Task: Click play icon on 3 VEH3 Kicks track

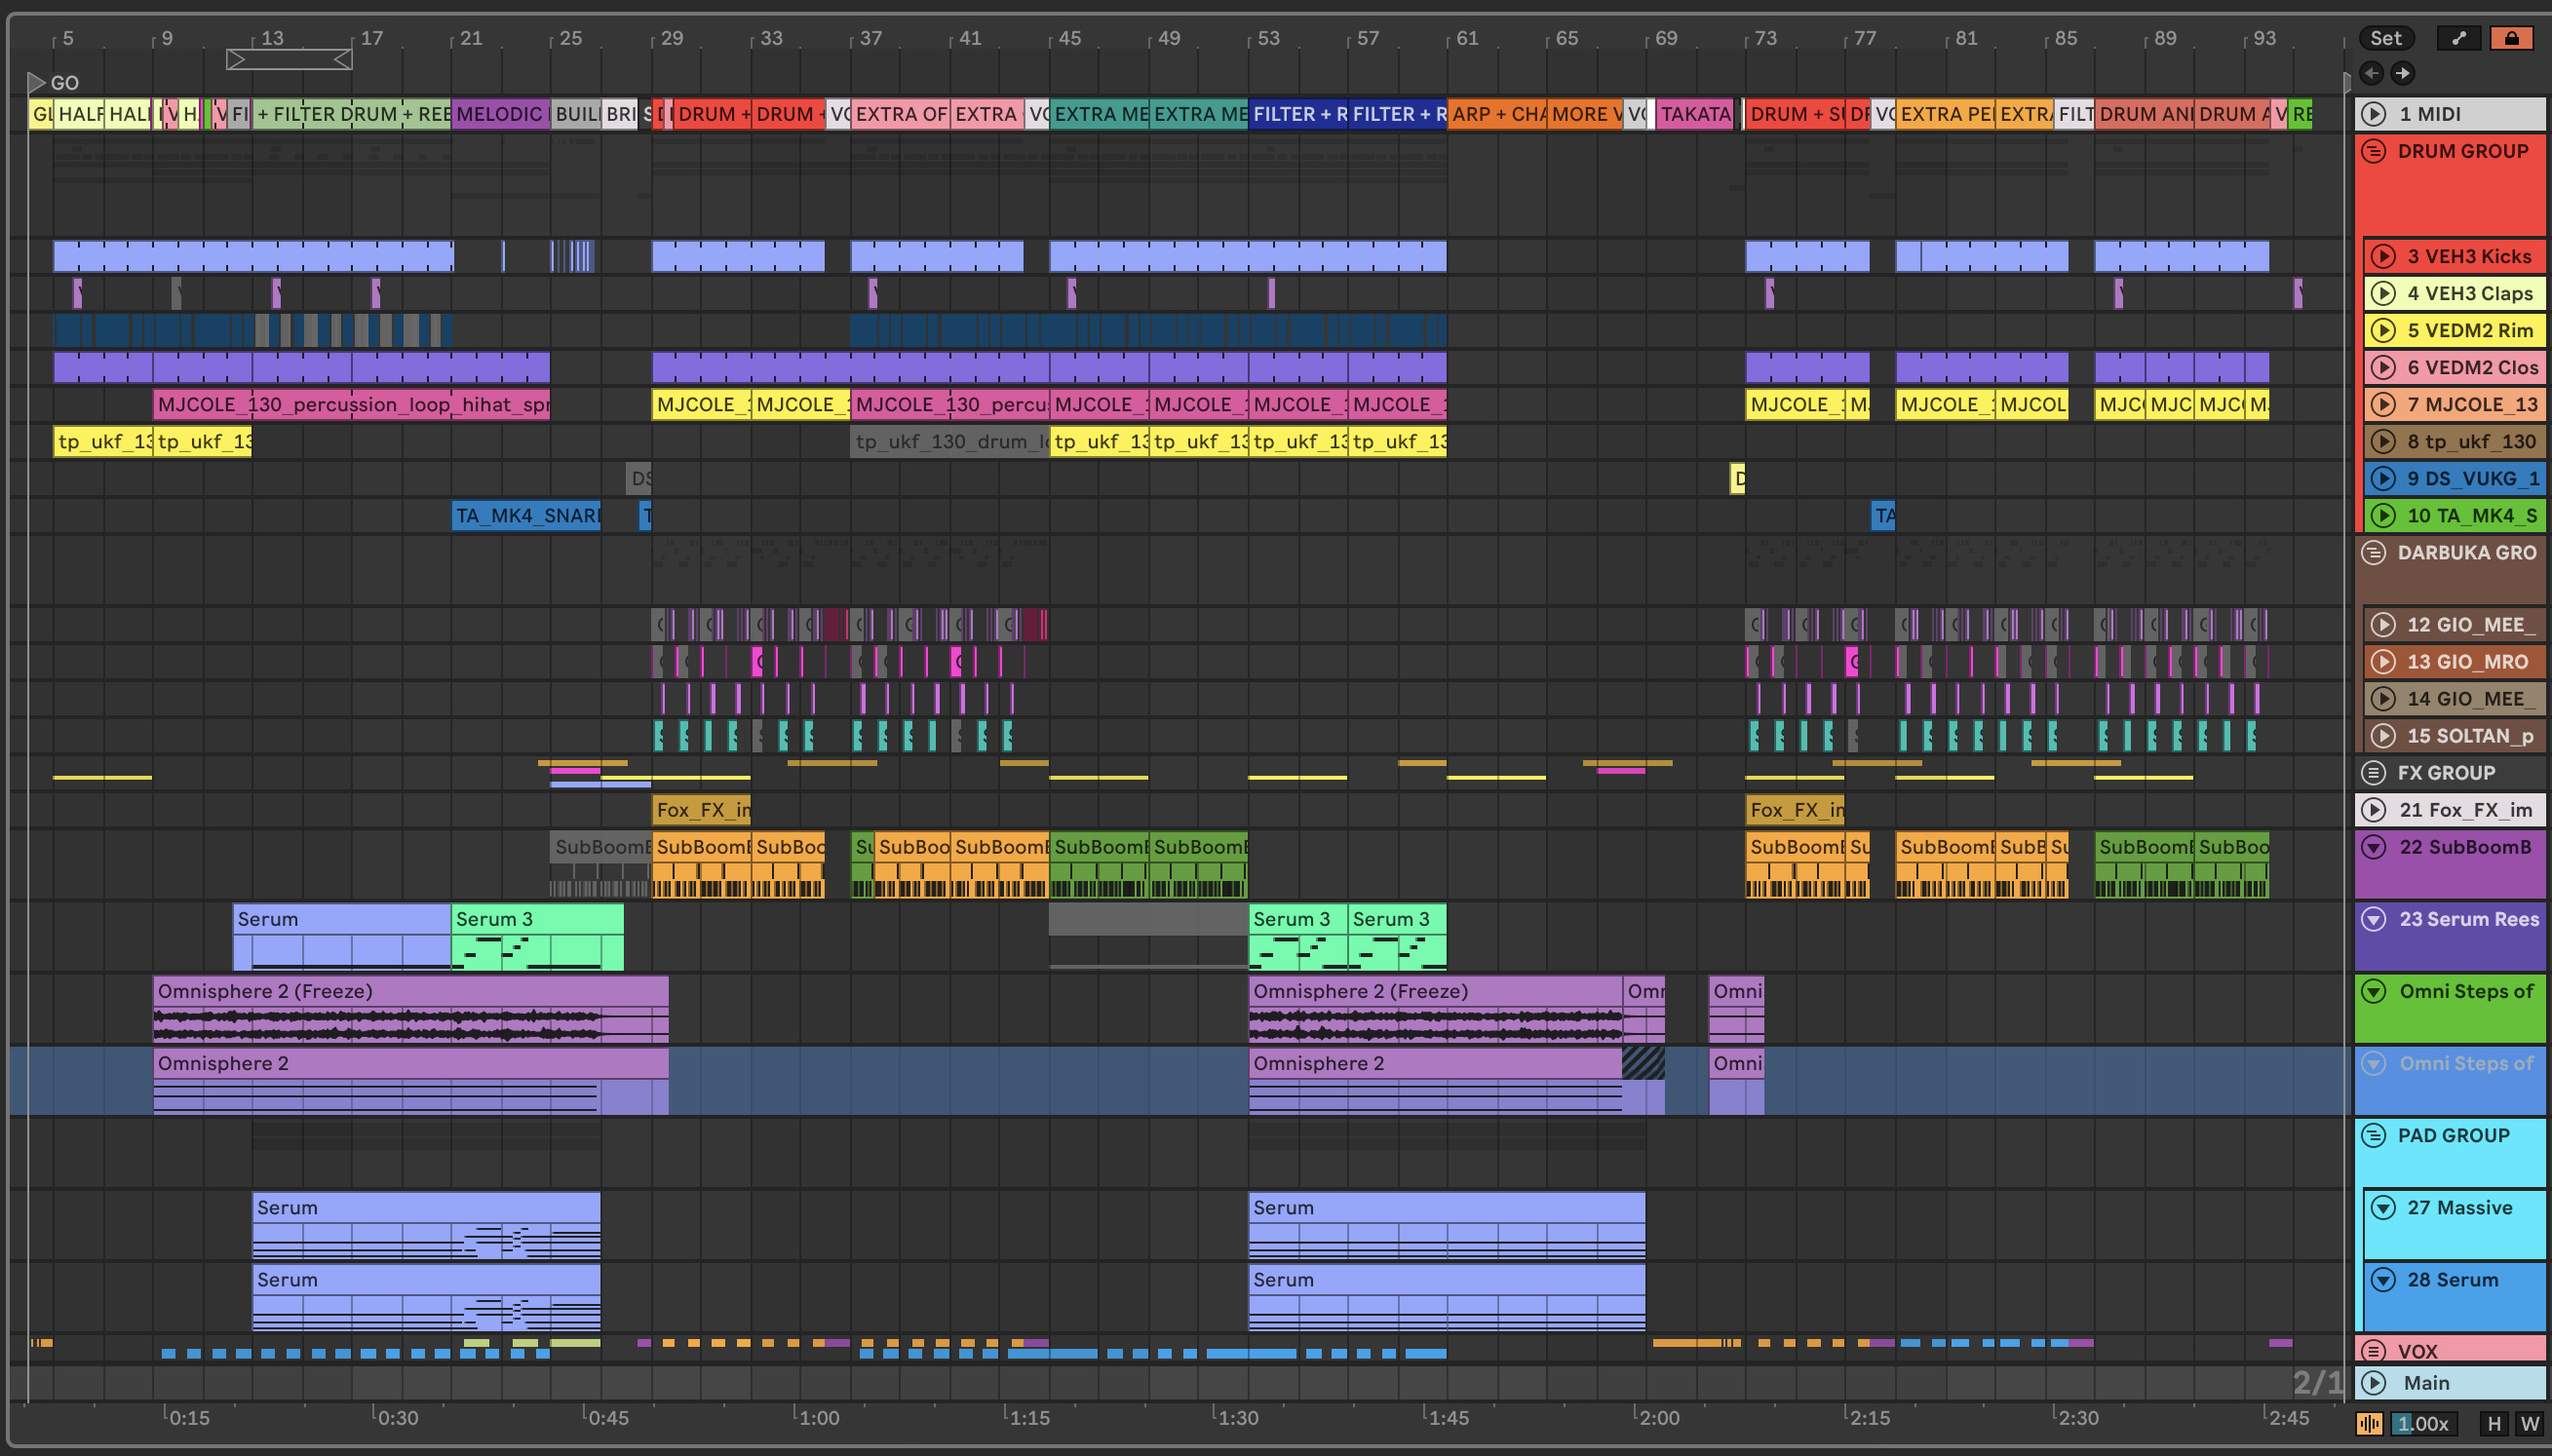Action: click(x=2384, y=256)
